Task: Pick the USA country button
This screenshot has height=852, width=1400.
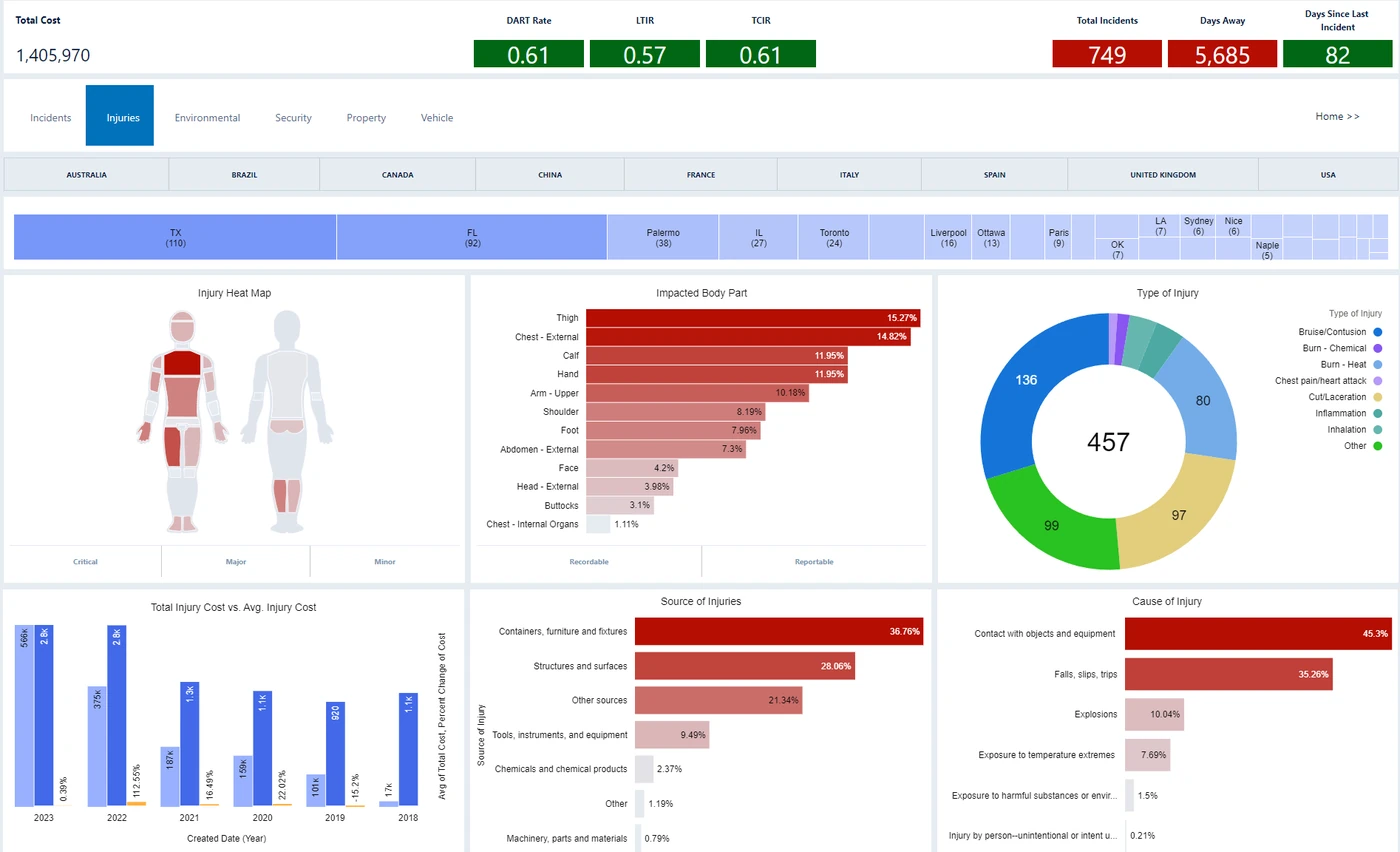Action: coord(1328,174)
